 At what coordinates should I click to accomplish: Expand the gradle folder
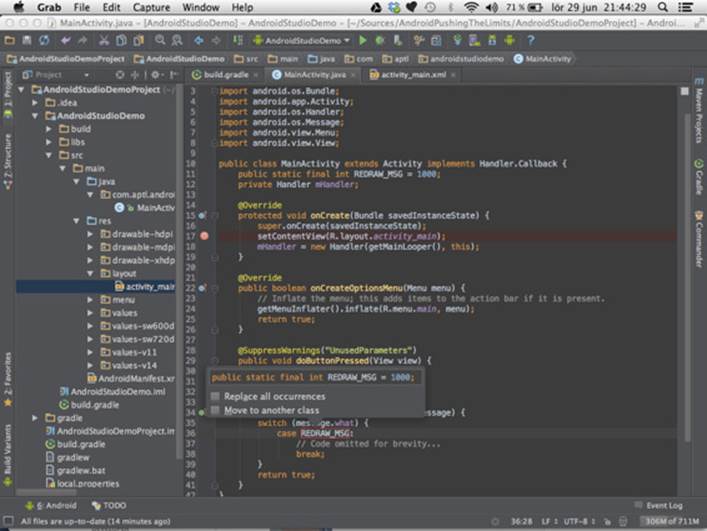tap(35, 418)
